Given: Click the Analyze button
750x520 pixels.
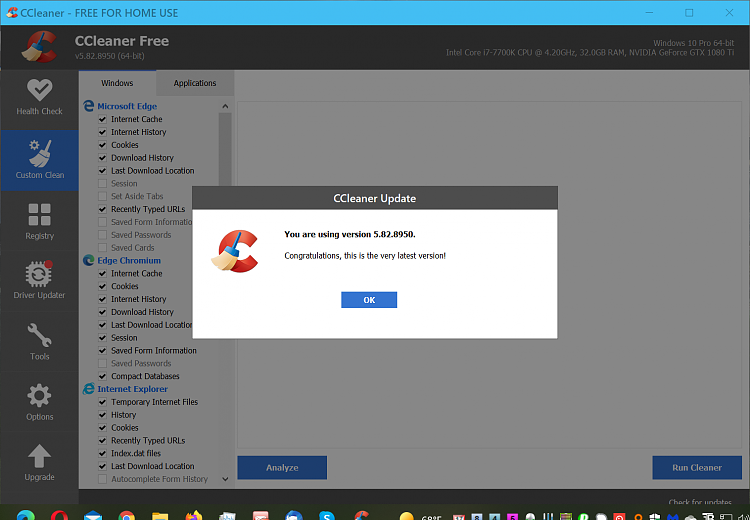Looking at the screenshot, I should [282, 467].
